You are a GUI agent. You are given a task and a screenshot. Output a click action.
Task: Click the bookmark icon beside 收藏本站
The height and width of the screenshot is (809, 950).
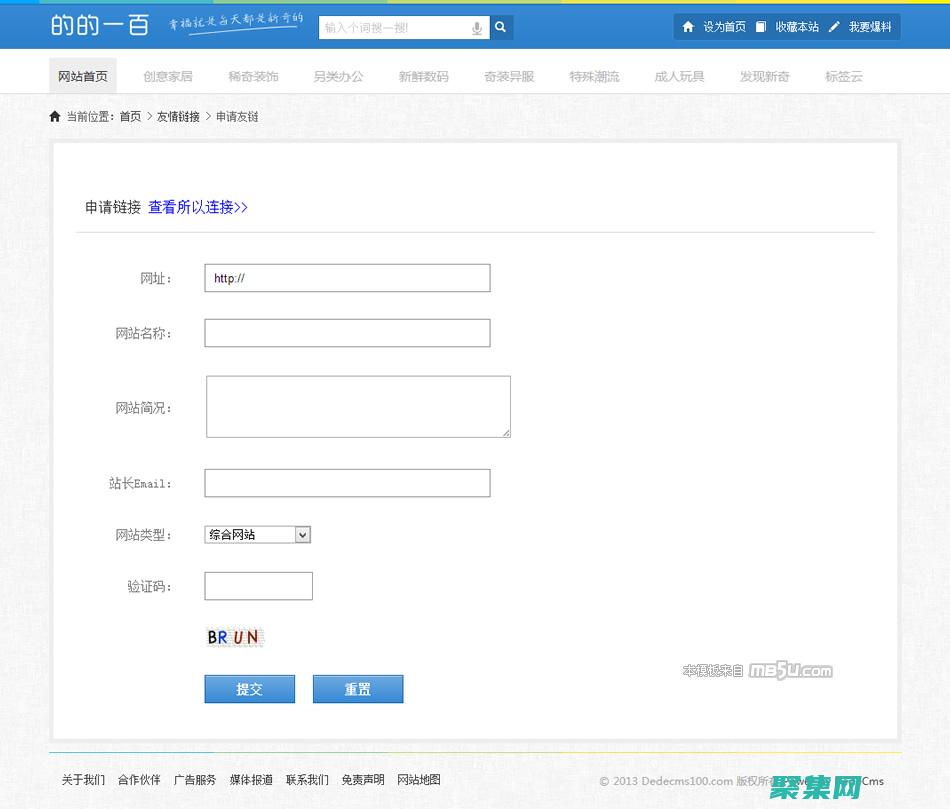point(761,27)
